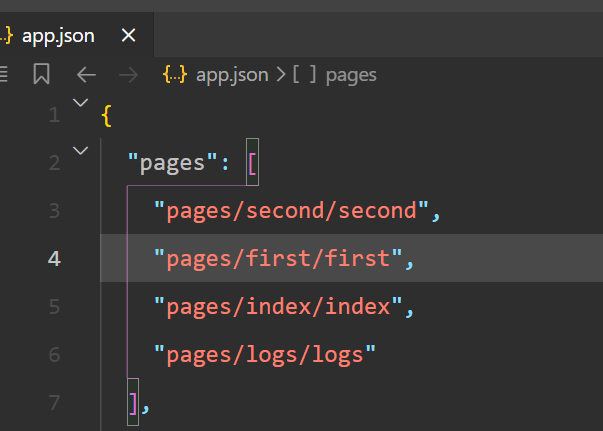
Task: Open the list icon left of the bookmark
Action: (x=4, y=75)
